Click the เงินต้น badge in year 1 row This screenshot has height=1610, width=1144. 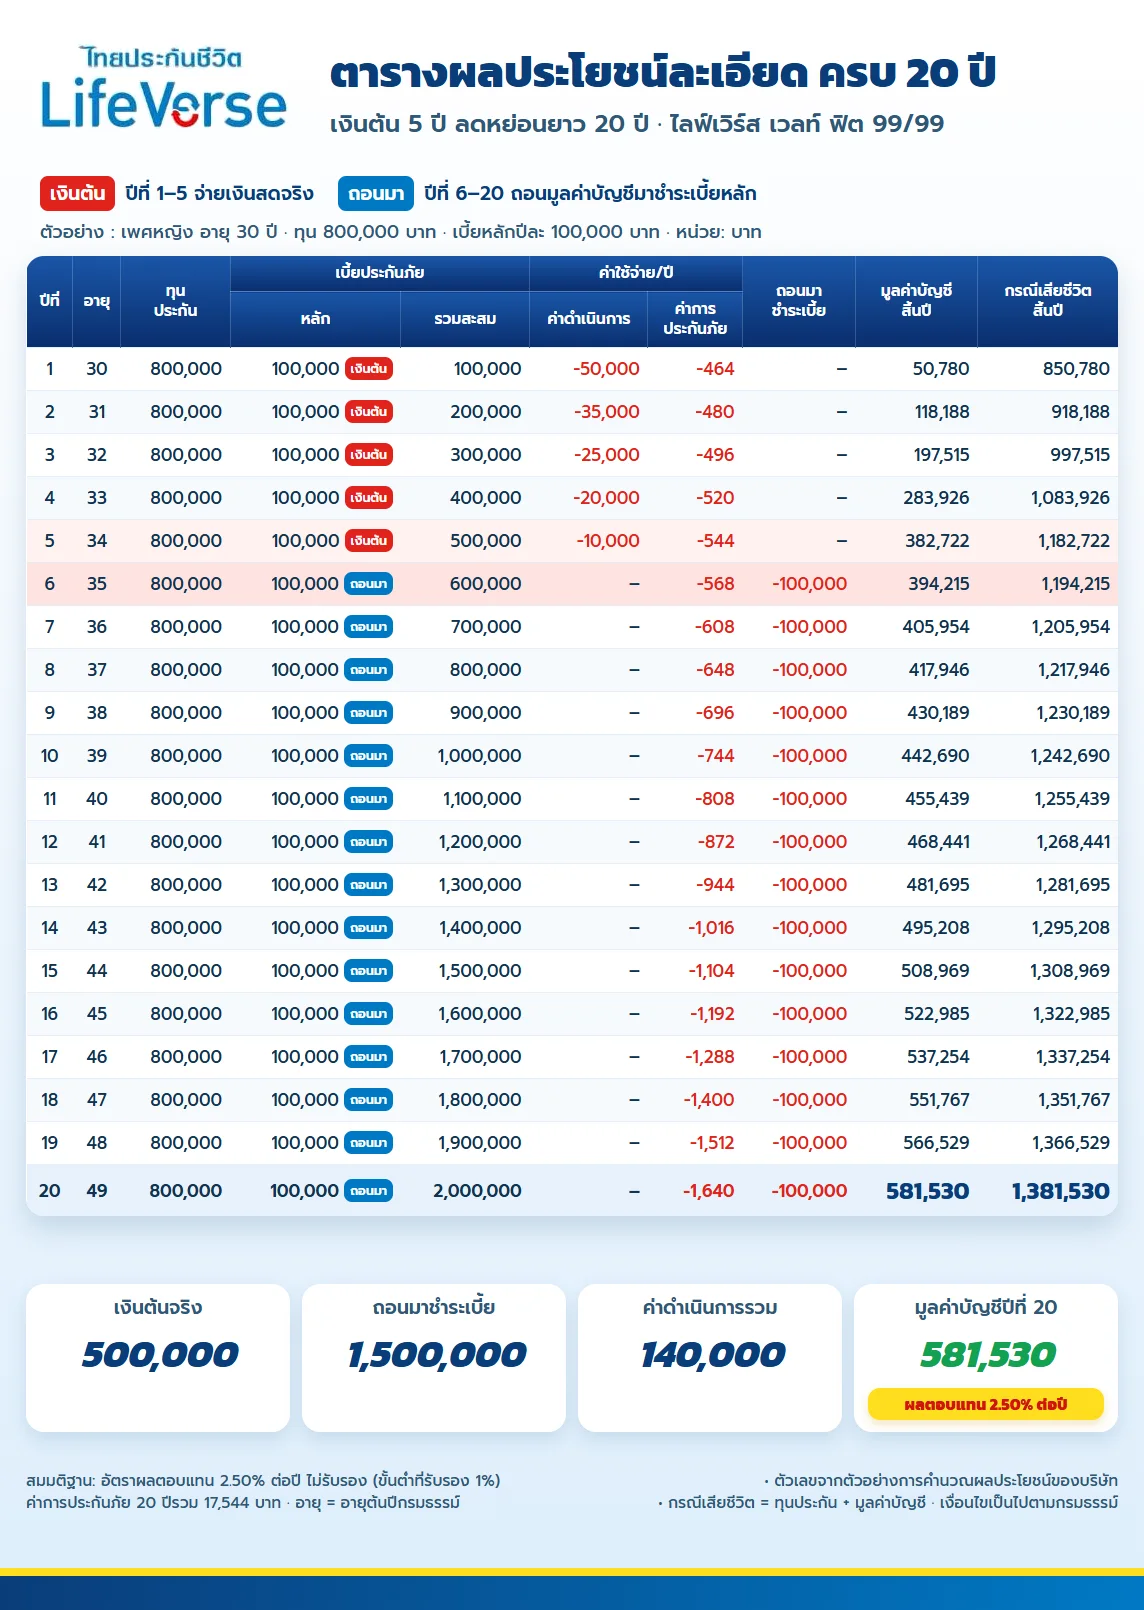point(369,368)
